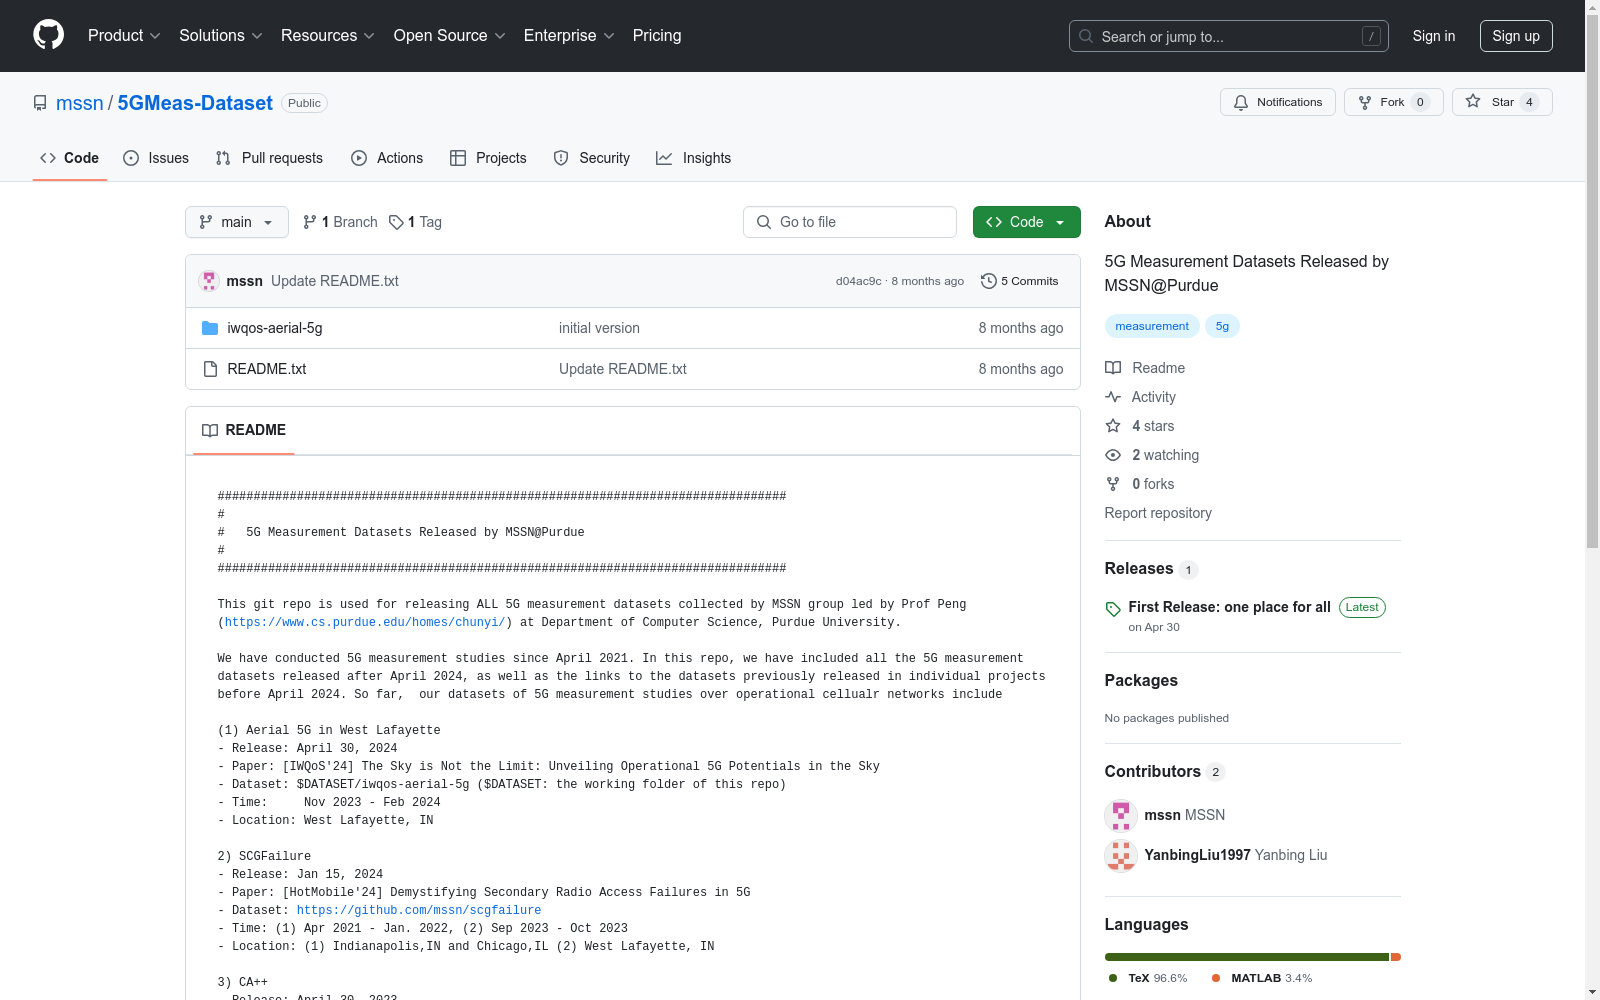View the 1 Branch link
Viewport: 1600px width, 1000px height.
click(340, 222)
